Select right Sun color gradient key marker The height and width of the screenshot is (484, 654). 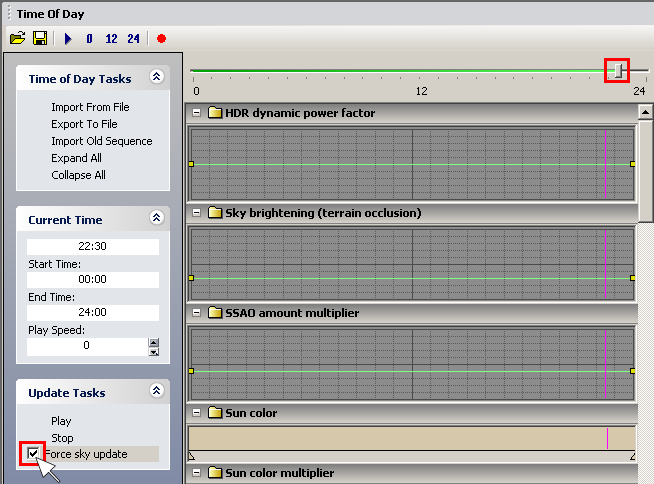632,456
